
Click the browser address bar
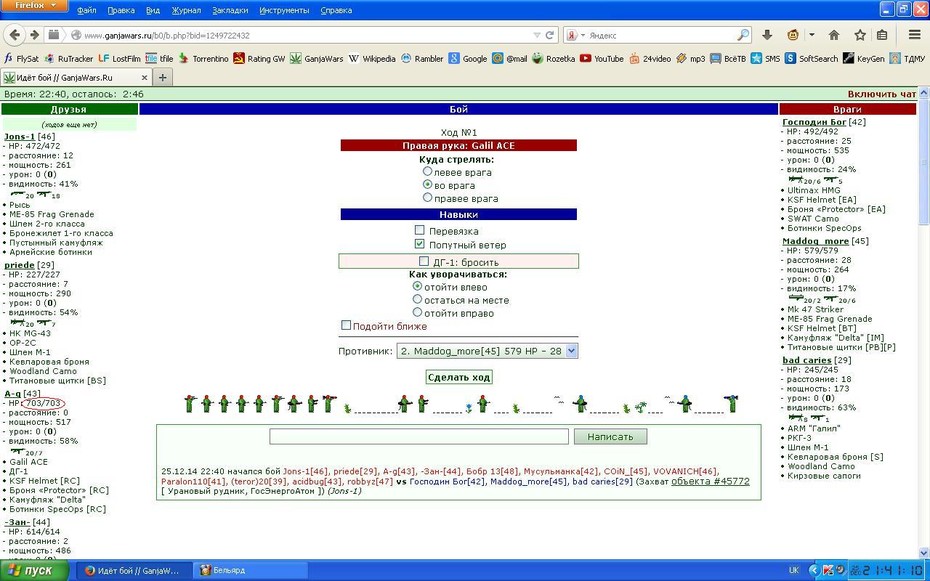[301, 35]
